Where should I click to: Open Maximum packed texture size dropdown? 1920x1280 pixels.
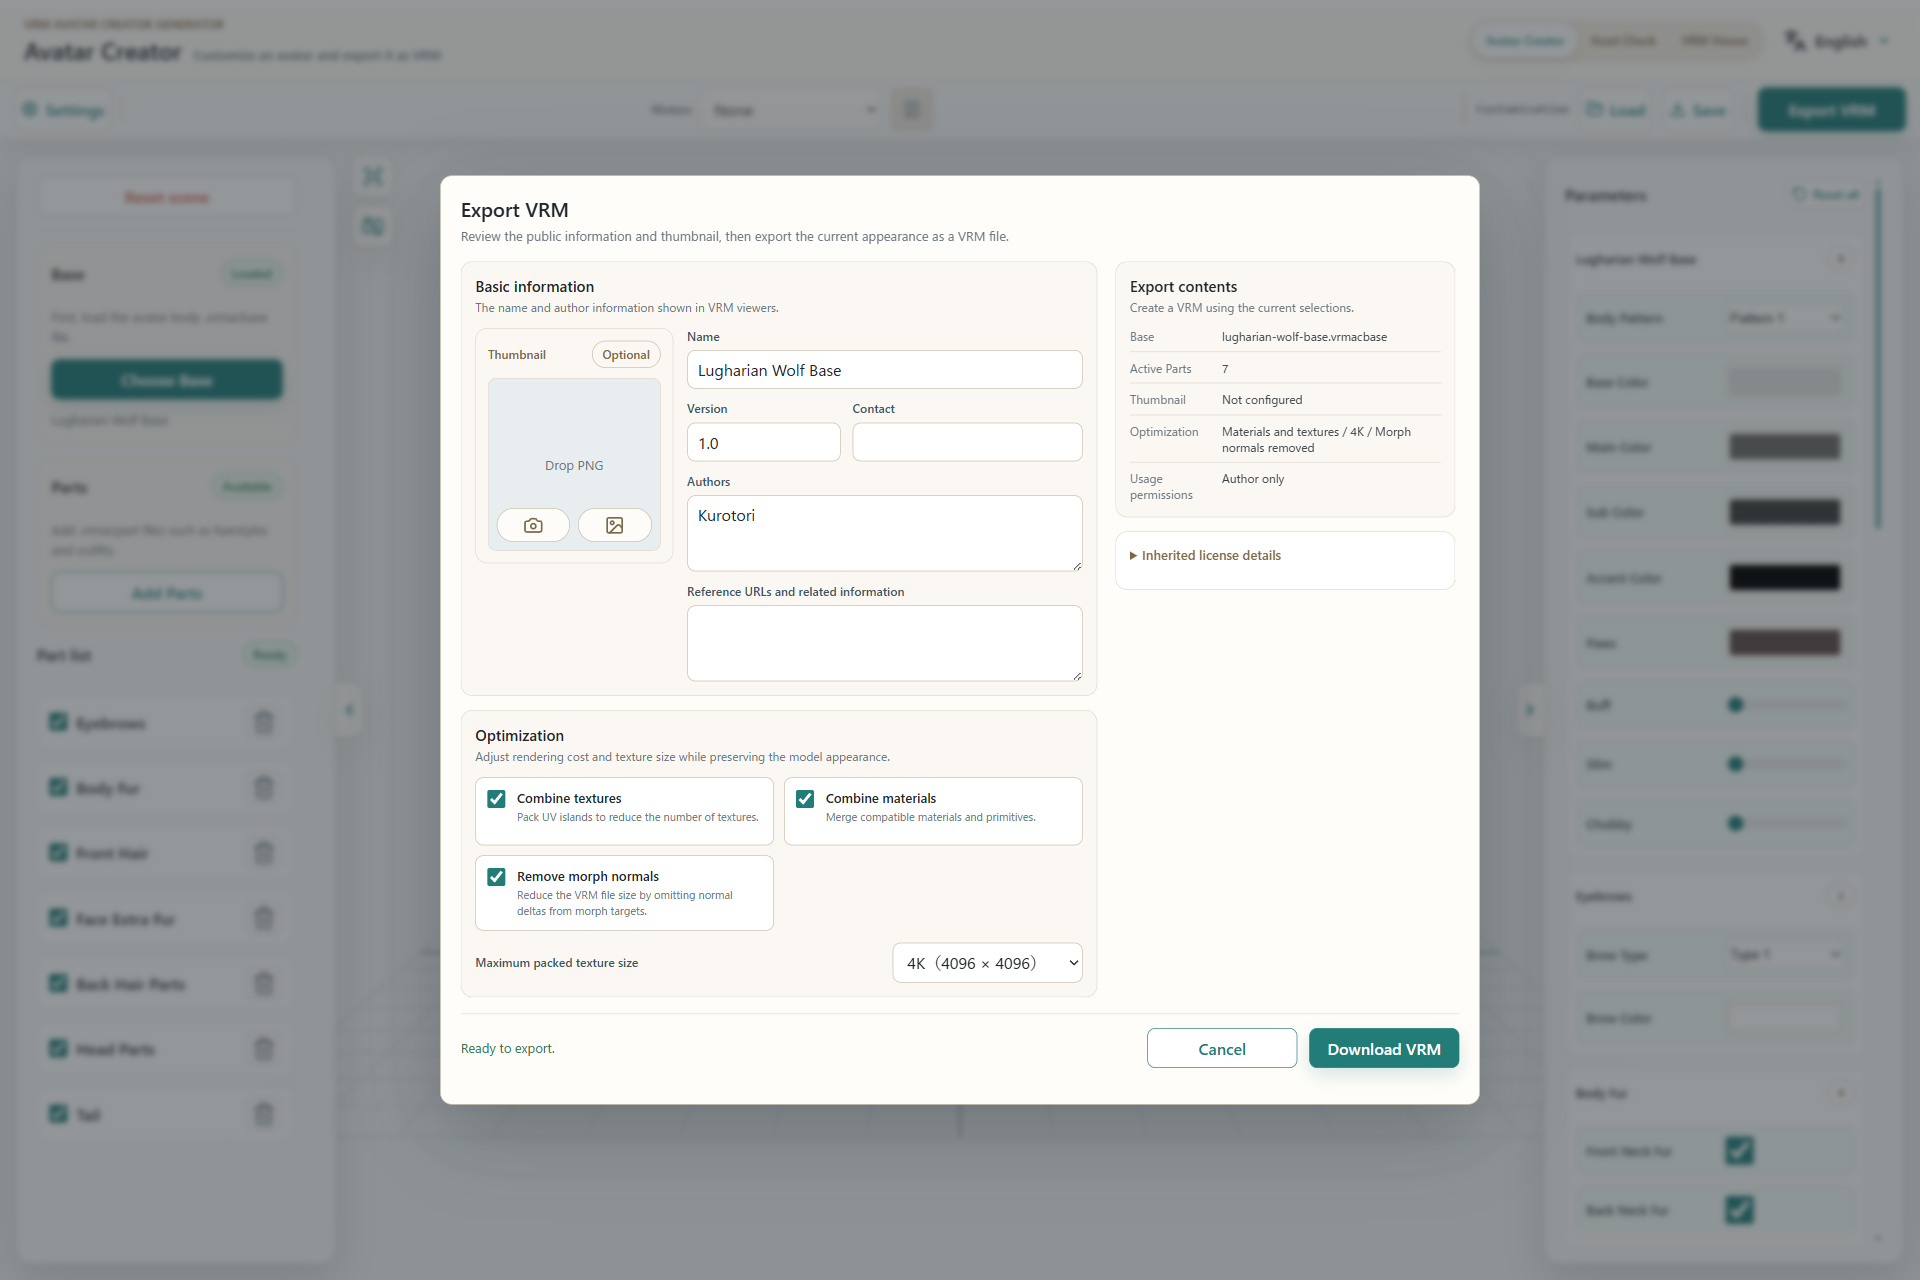(x=987, y=963)
